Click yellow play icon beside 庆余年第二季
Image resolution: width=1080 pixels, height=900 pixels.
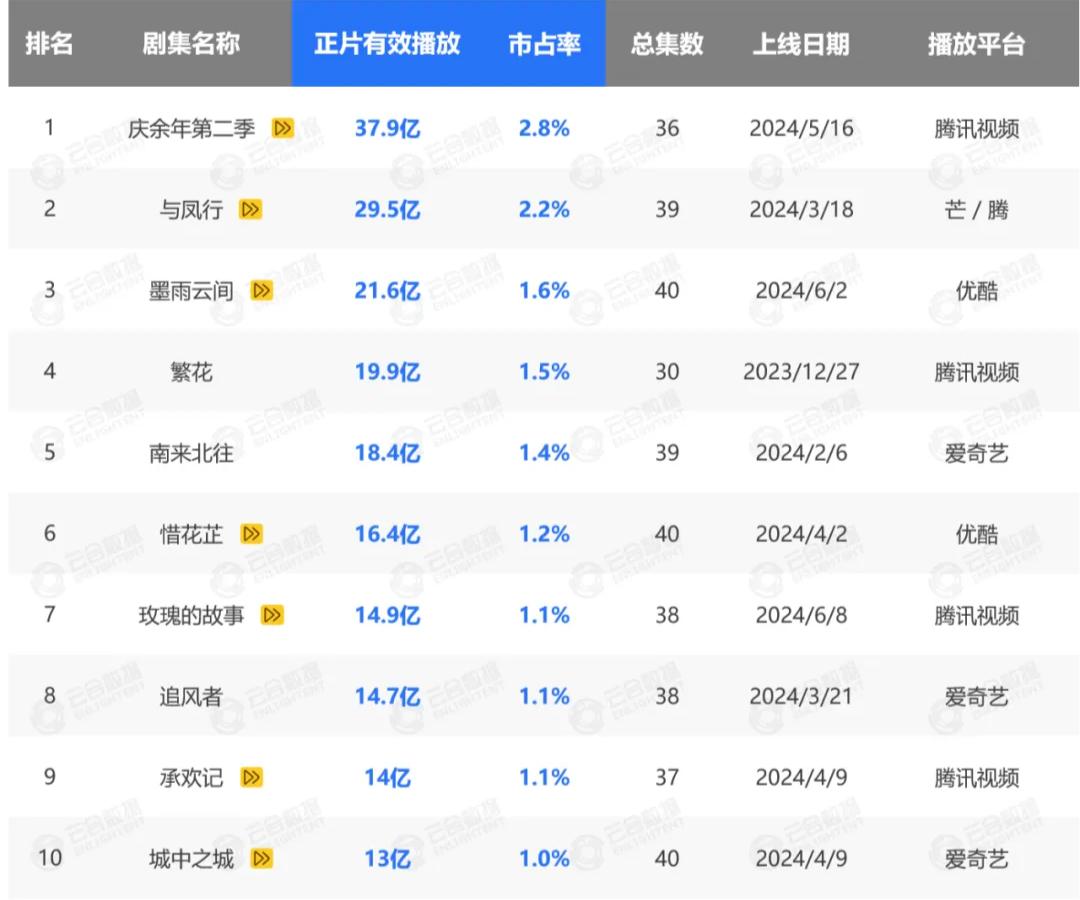pyautogui.click(x=282, y=128)
